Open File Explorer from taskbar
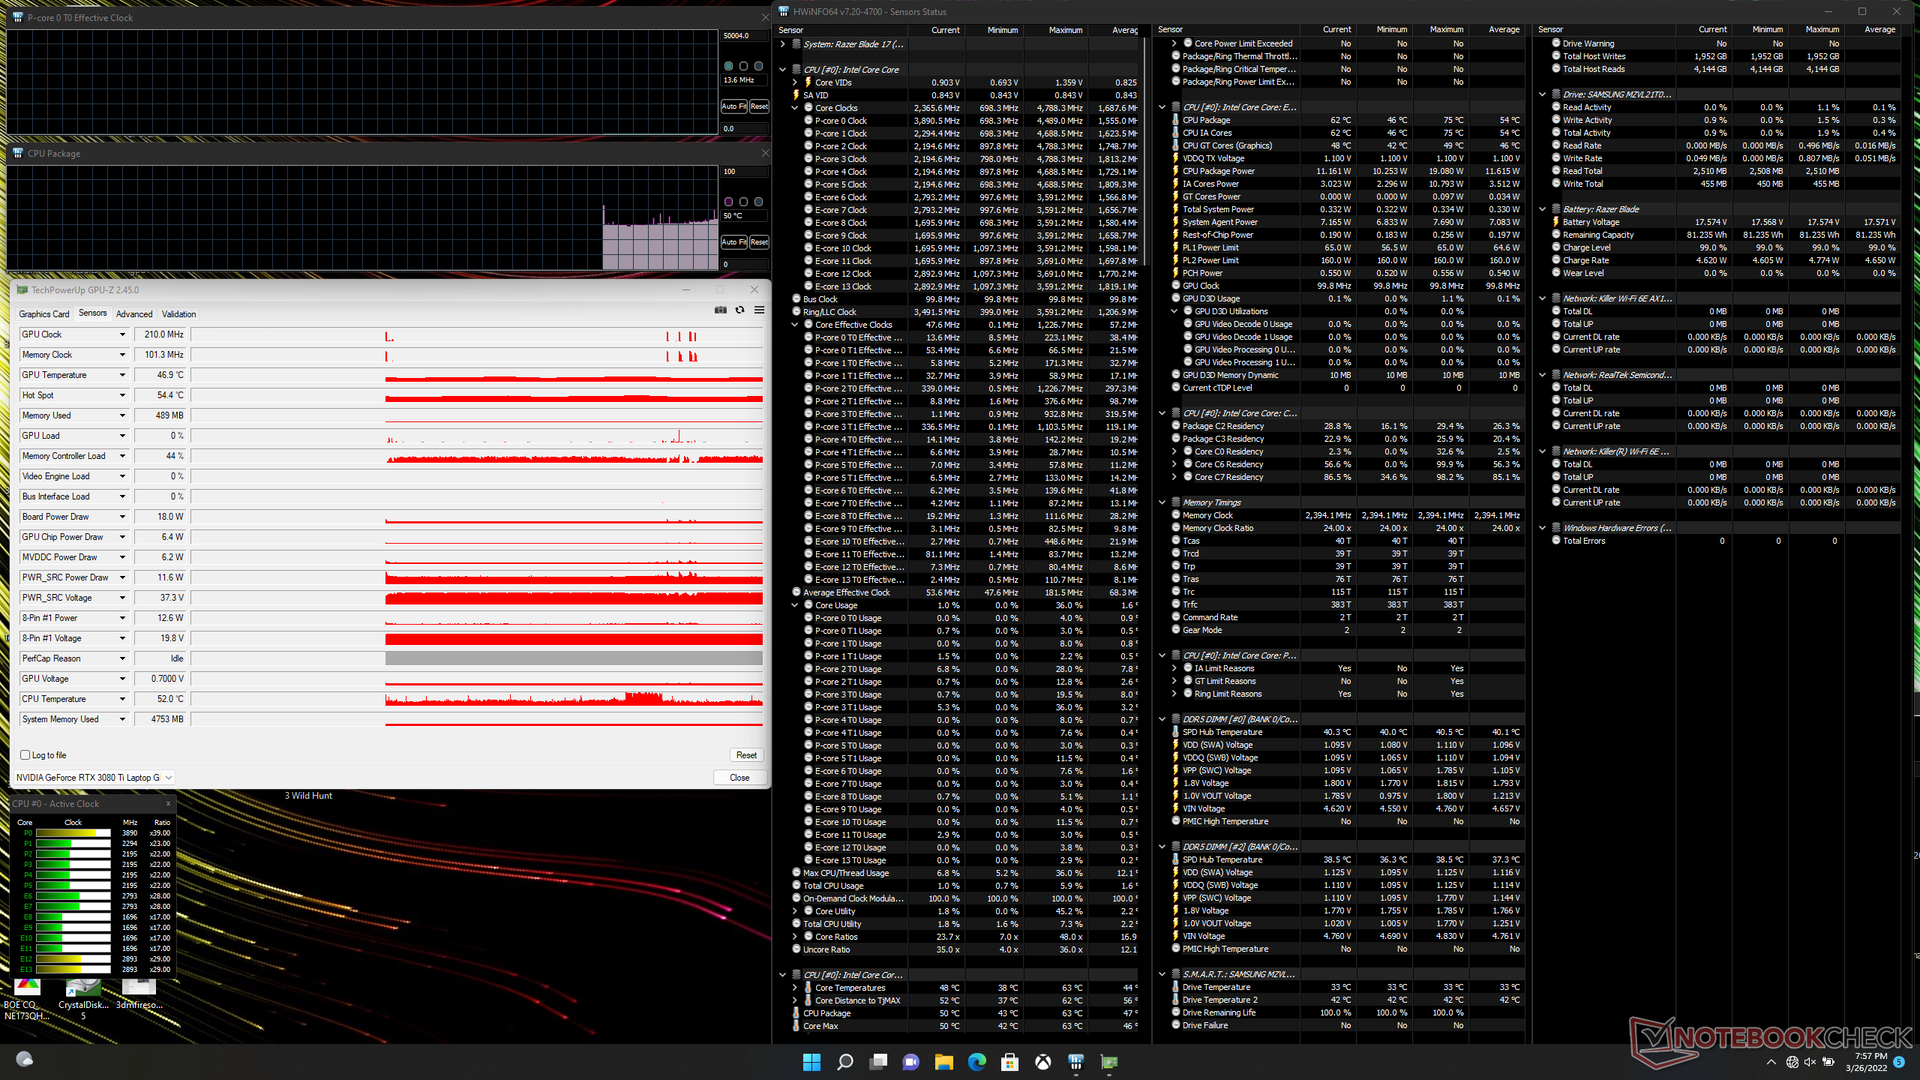The width and height of the screenshot is (1920, 1080). pyautogui.click(x=943, y=1061)
